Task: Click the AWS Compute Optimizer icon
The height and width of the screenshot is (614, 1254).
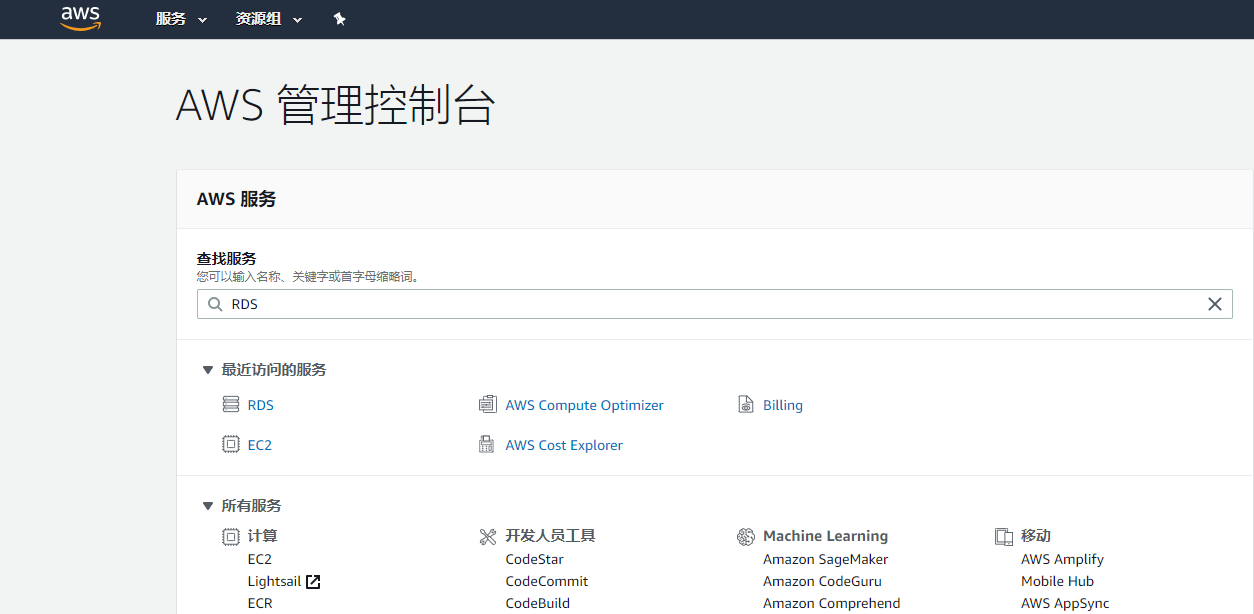Action: tap(488, 405)
